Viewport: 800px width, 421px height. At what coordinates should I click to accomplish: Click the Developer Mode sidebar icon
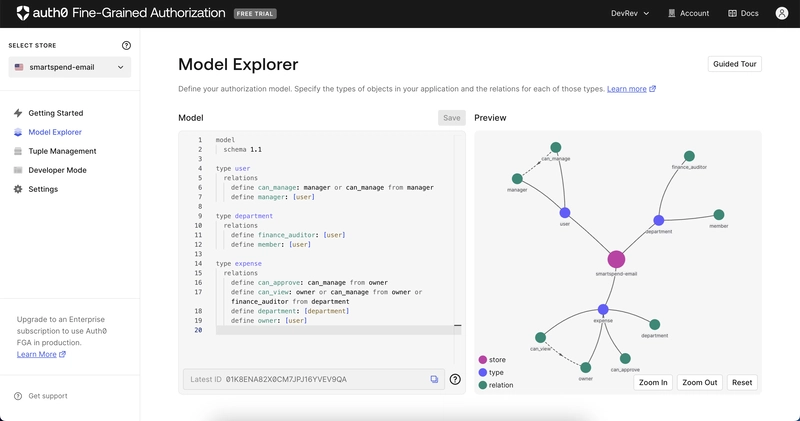(18, 170)
